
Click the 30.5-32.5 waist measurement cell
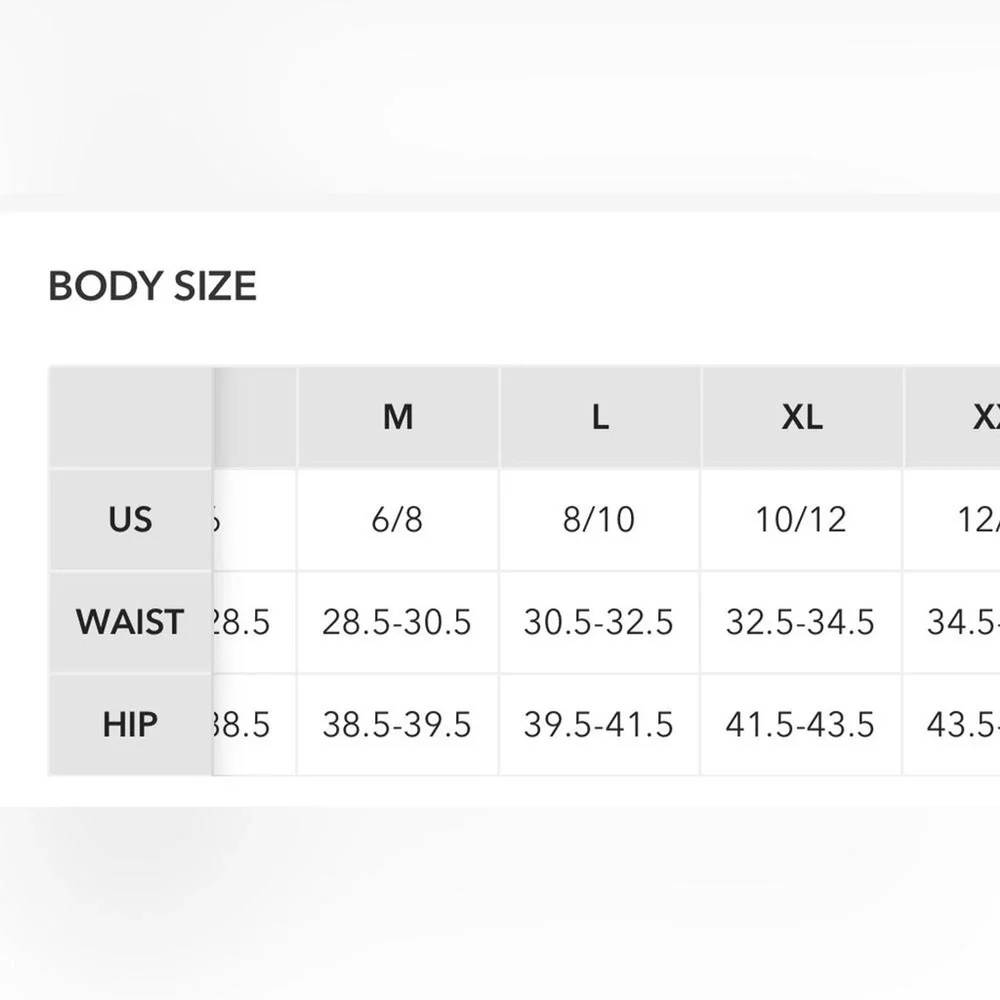pos(599,622)
